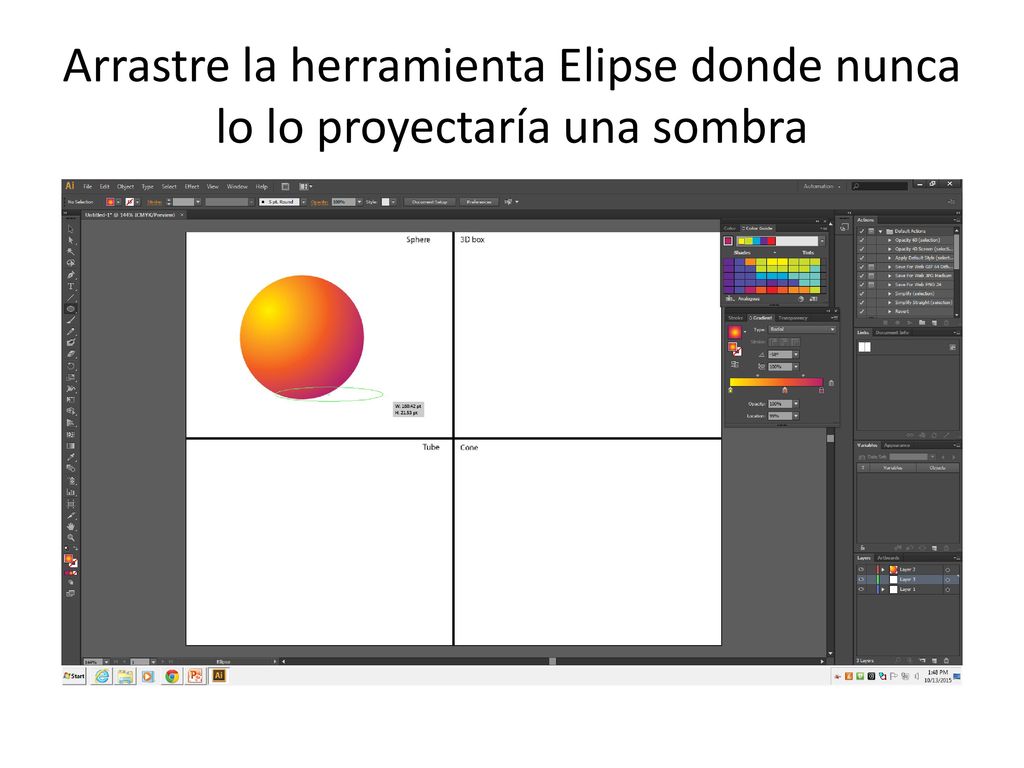1024x768 pixels.
Task: Open the gradient Type Radial dropdown
Action: coord(802,329)
